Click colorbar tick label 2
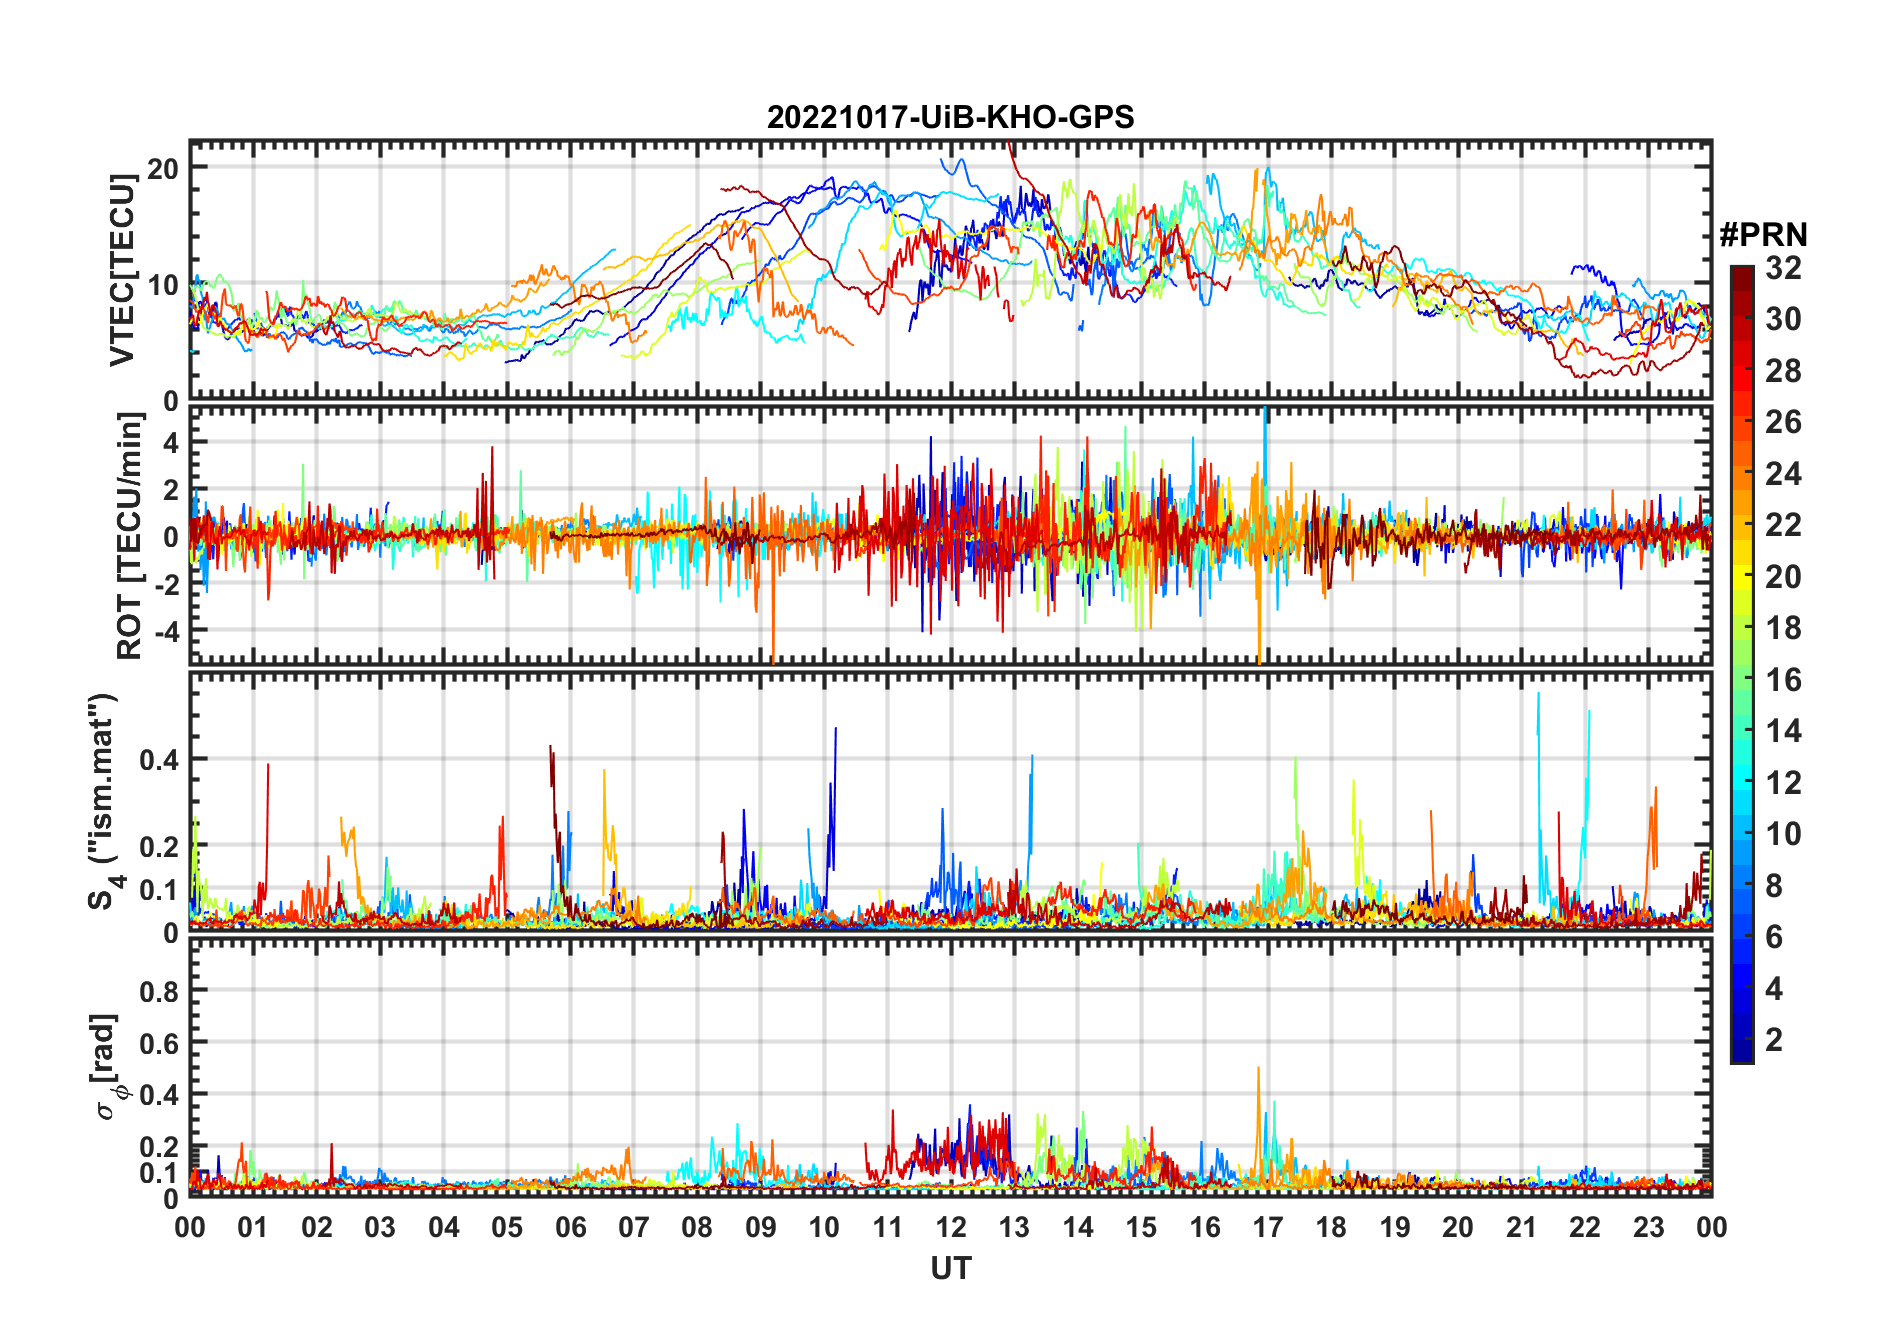Viewport: 1902px width, 1330px height. [1774, 1040]
